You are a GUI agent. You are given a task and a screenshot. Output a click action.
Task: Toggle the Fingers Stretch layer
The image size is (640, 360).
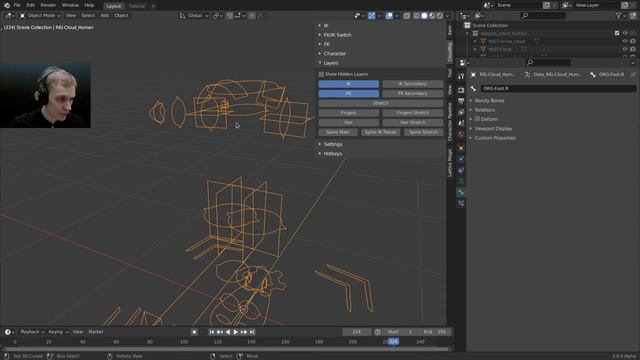pos(413,113)
